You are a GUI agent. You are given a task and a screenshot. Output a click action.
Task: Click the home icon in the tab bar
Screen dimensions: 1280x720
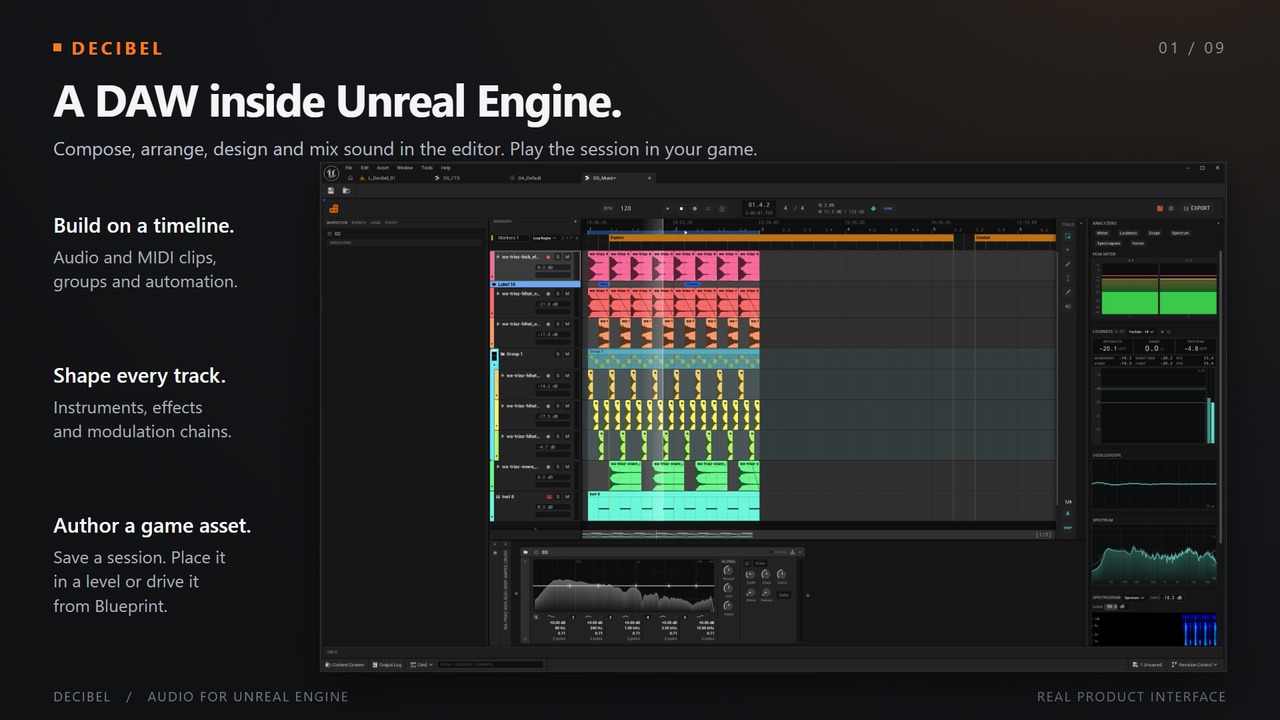(x=350, y=178)
